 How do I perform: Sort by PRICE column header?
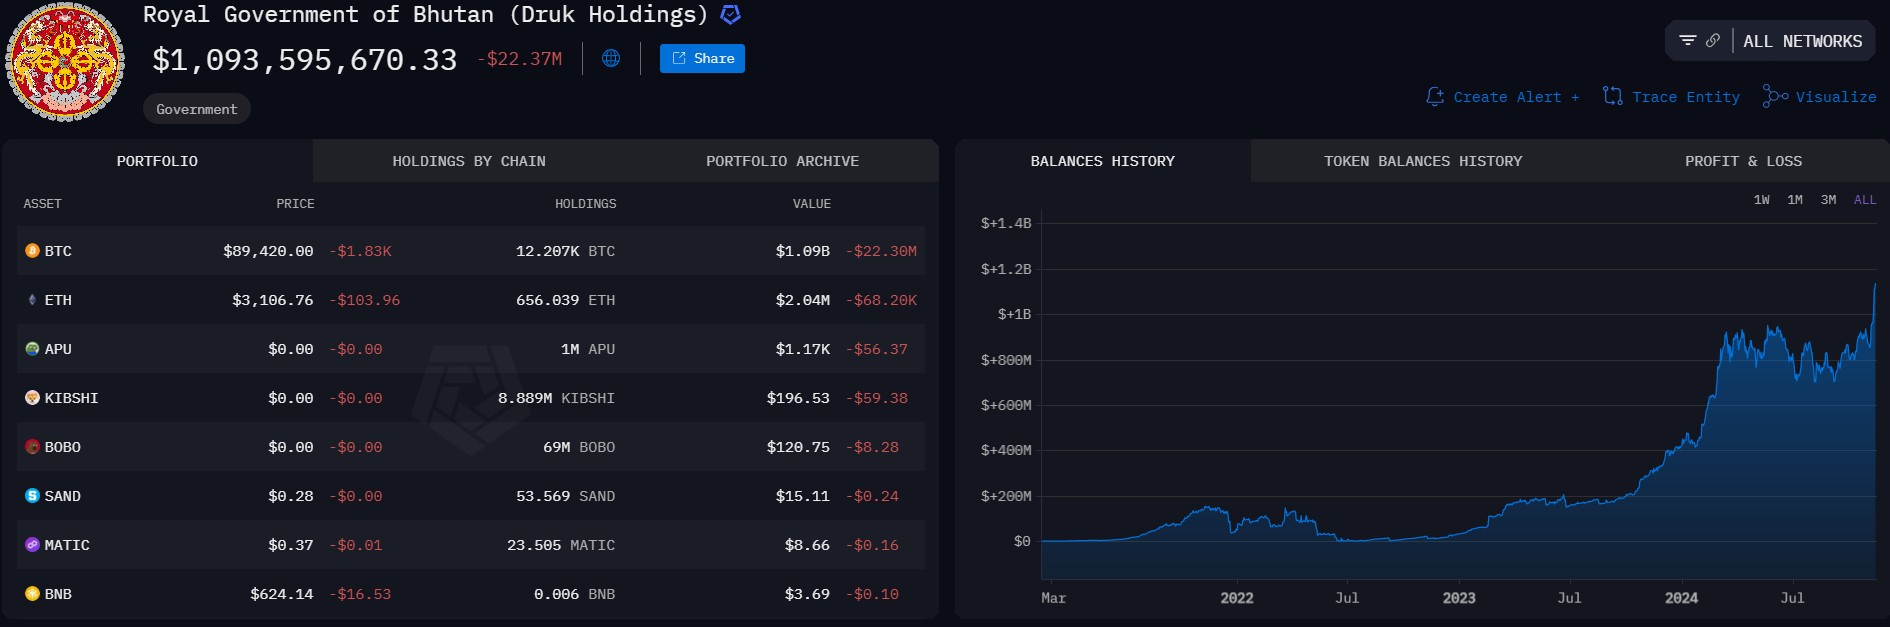tap(295, 204)
